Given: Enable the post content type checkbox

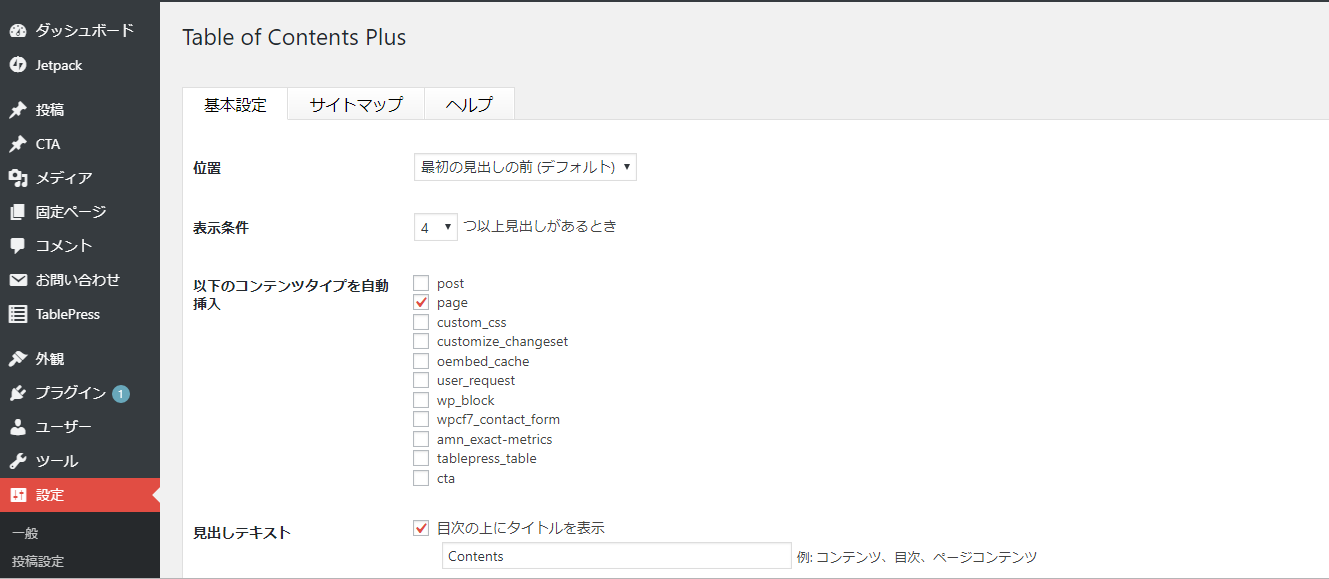Looking at the screenshot, I should pos(421,283).
